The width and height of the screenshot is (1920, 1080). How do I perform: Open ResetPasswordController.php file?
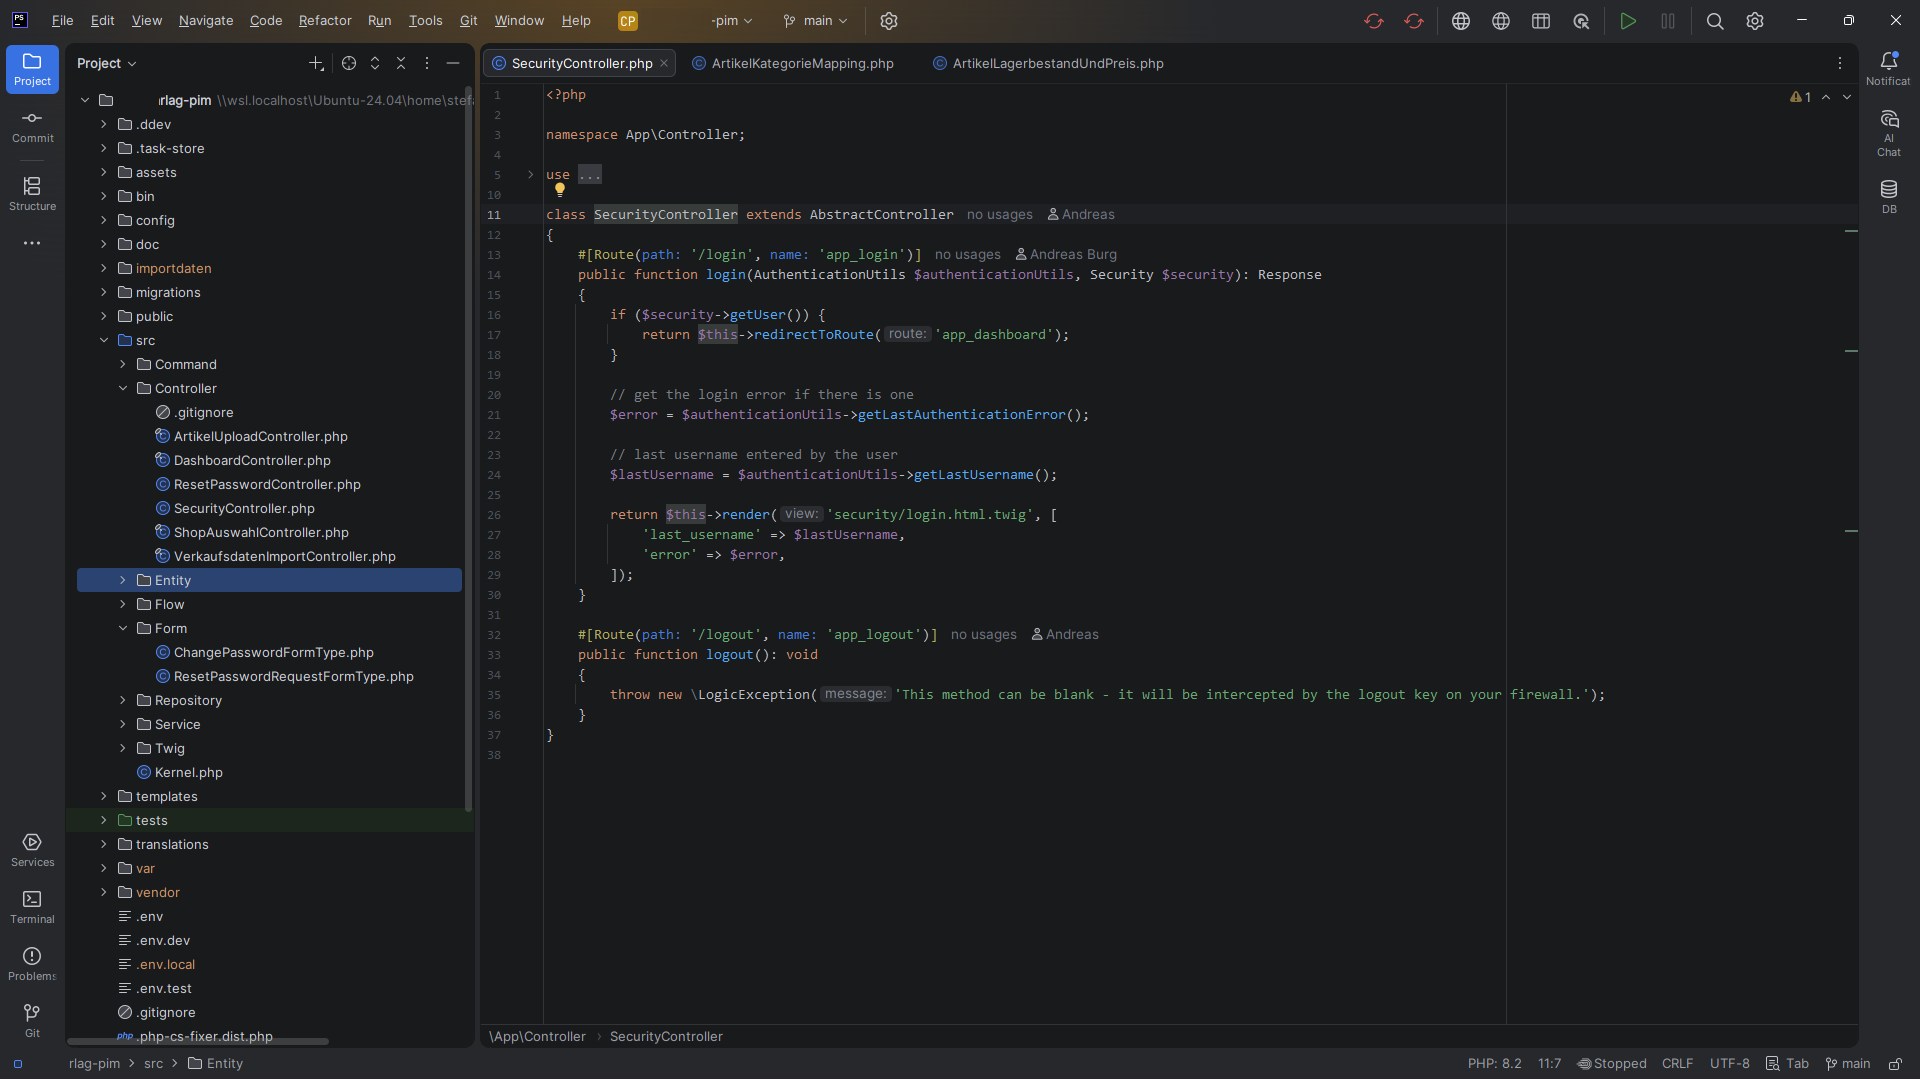267,484
